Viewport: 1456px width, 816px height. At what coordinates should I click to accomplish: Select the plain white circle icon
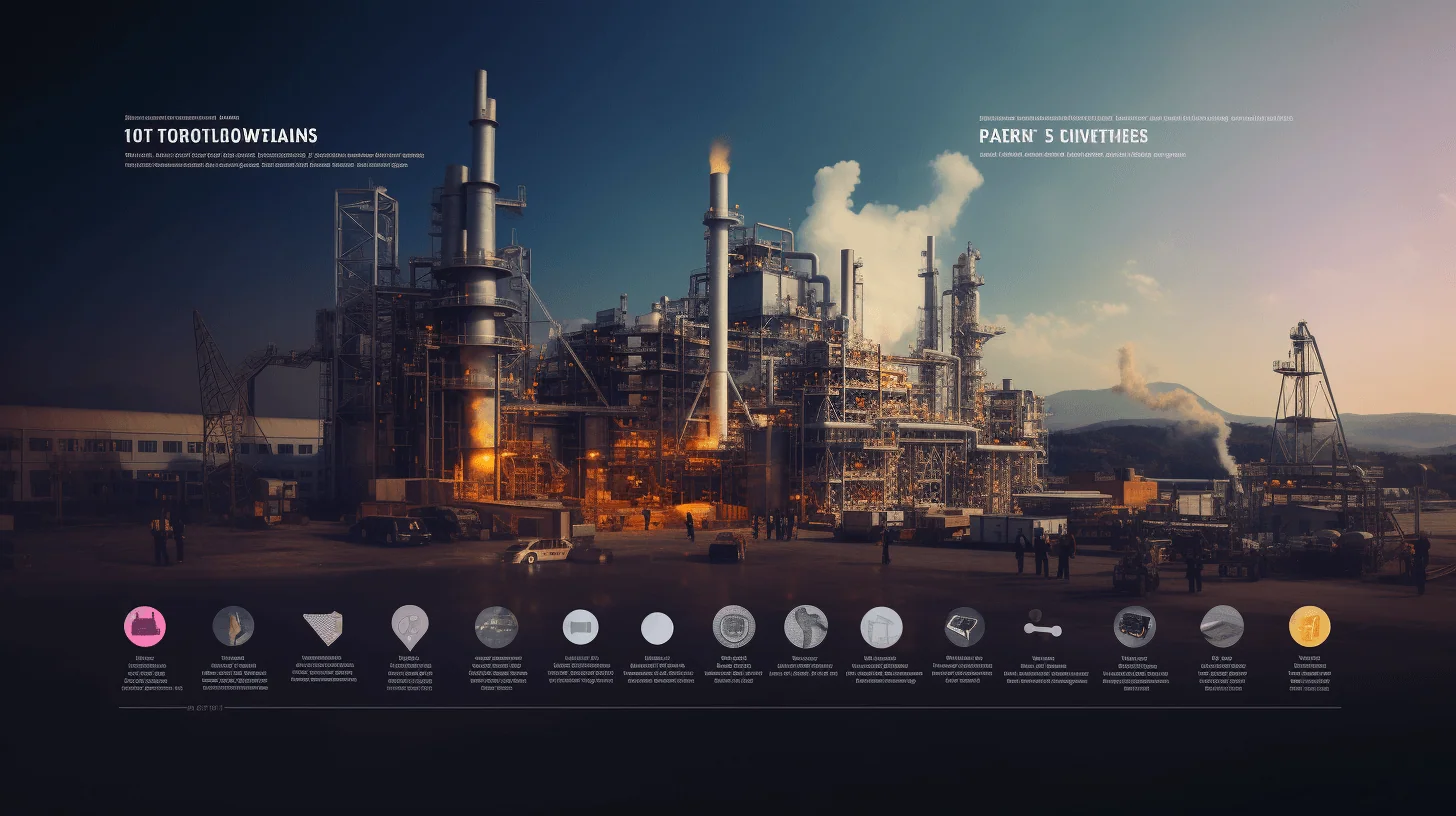[x=657, y=628]
